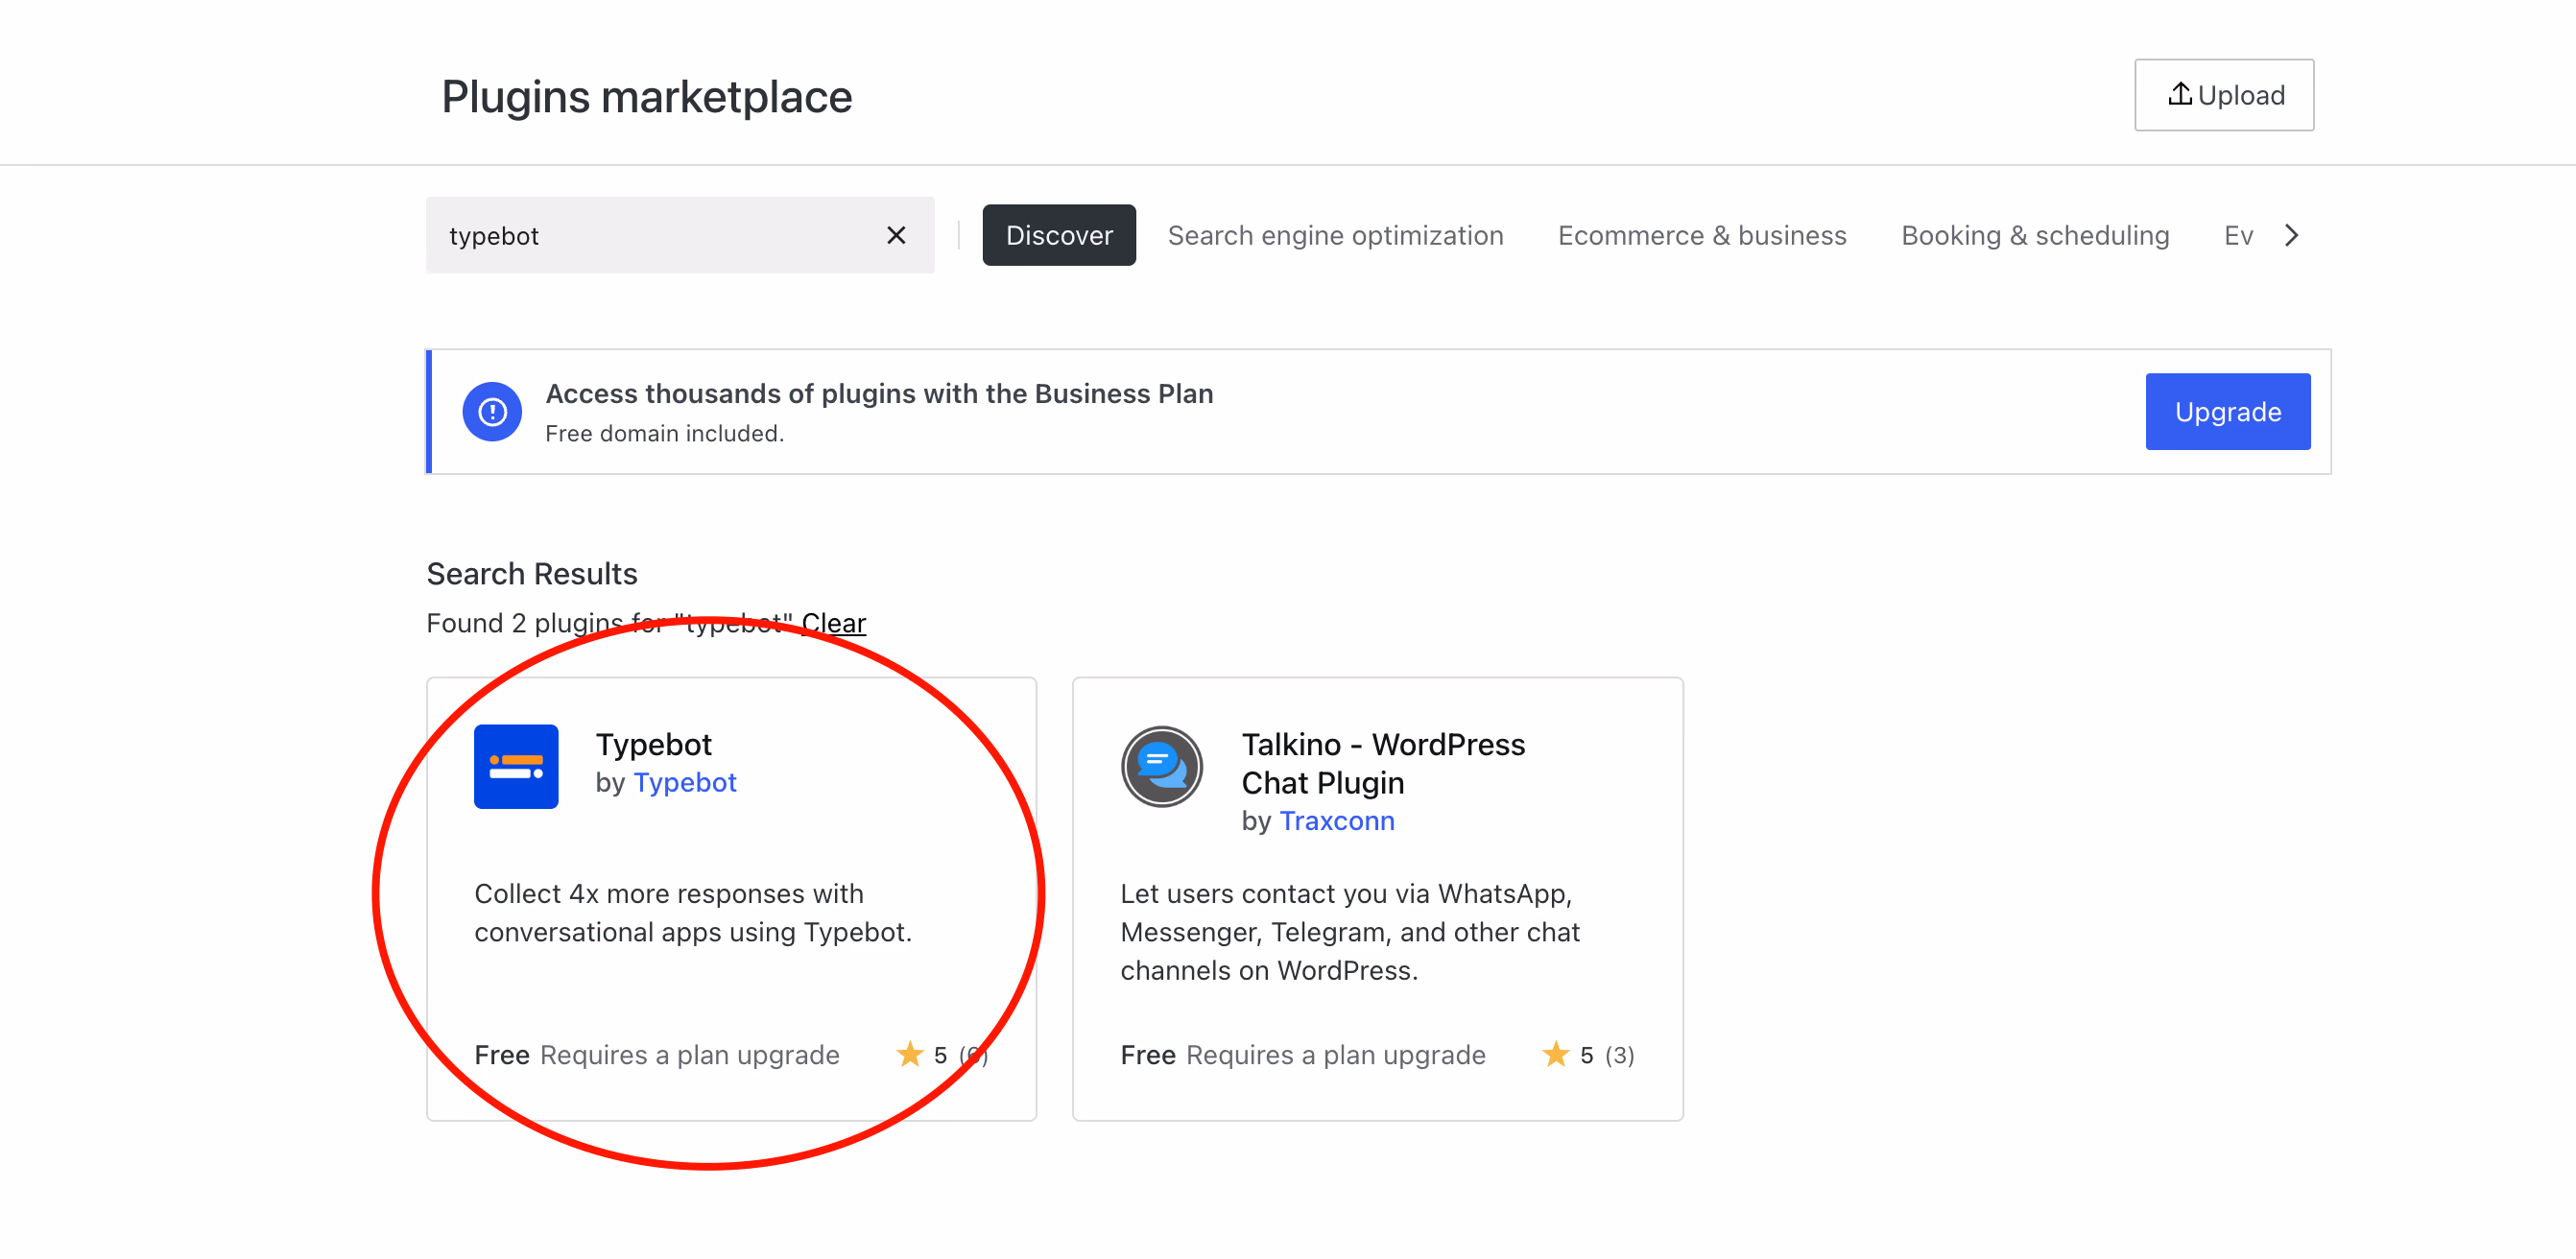2576x1259 pixels.
Task: Click the Clear search results link
Action: click(x=833, y=622)
